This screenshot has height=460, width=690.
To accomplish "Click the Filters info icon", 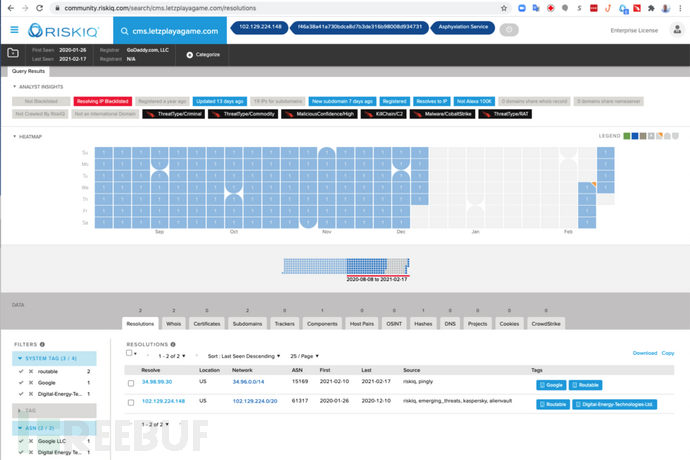I will 42,344.
